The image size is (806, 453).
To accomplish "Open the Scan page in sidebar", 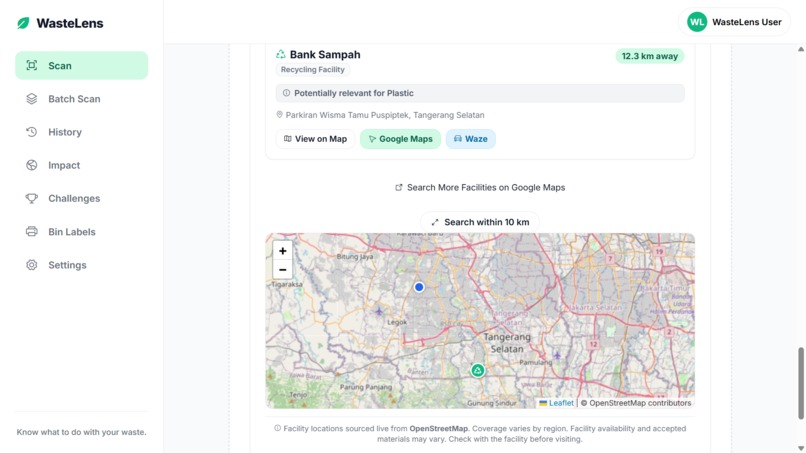I will coord(81,65).
